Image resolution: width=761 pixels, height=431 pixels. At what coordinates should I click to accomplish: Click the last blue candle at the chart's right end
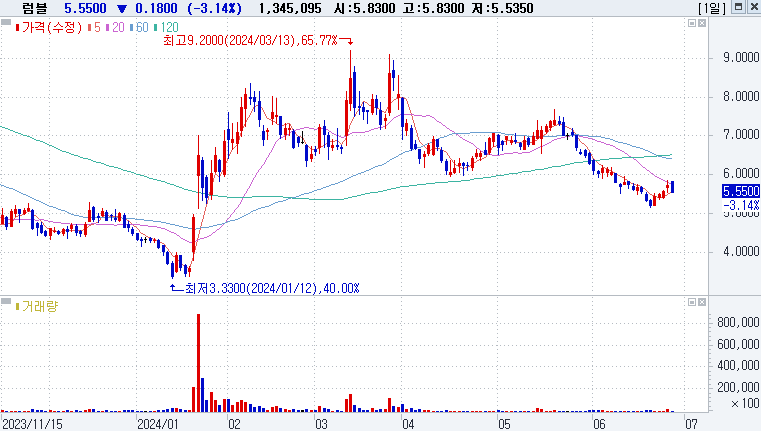[672, 187]
